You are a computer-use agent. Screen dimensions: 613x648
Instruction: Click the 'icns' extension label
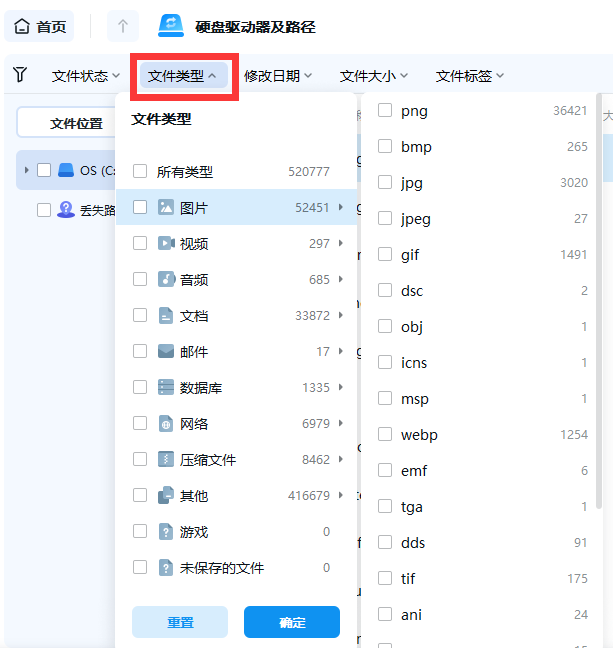pos(414,362)
